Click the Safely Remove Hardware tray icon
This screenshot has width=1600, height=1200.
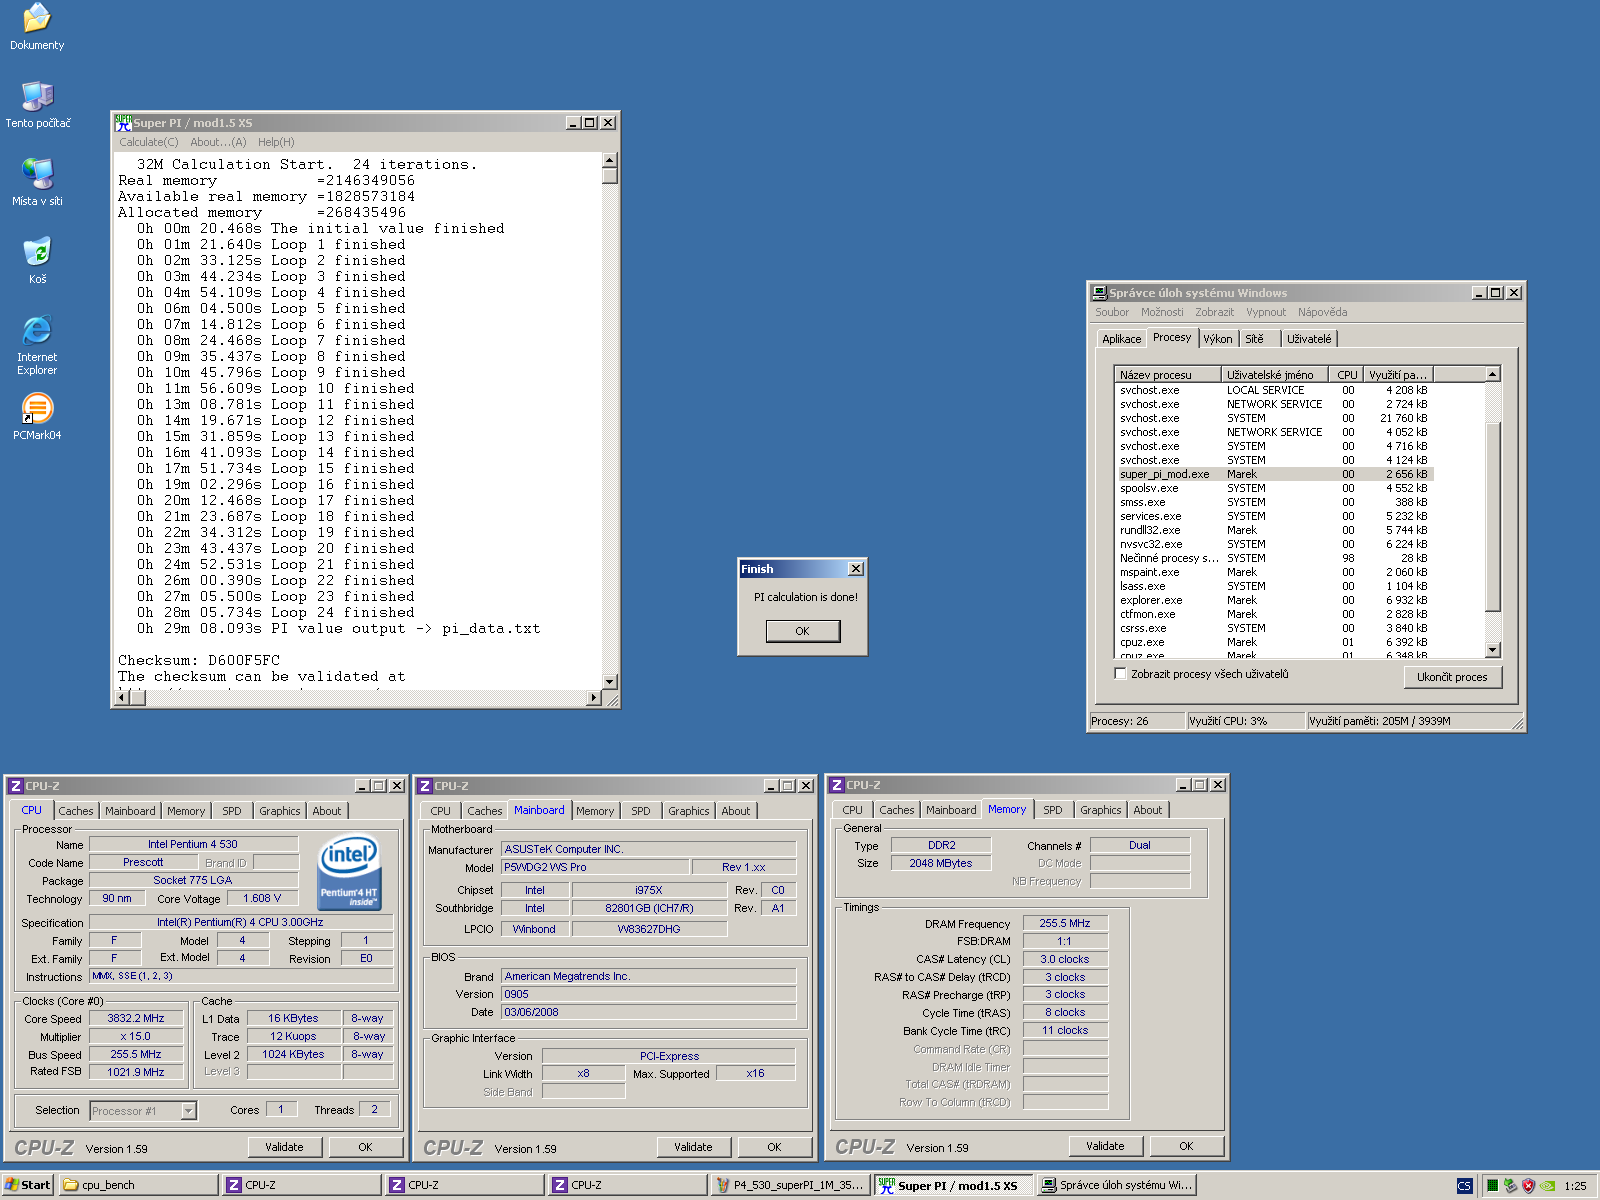1510,1186
